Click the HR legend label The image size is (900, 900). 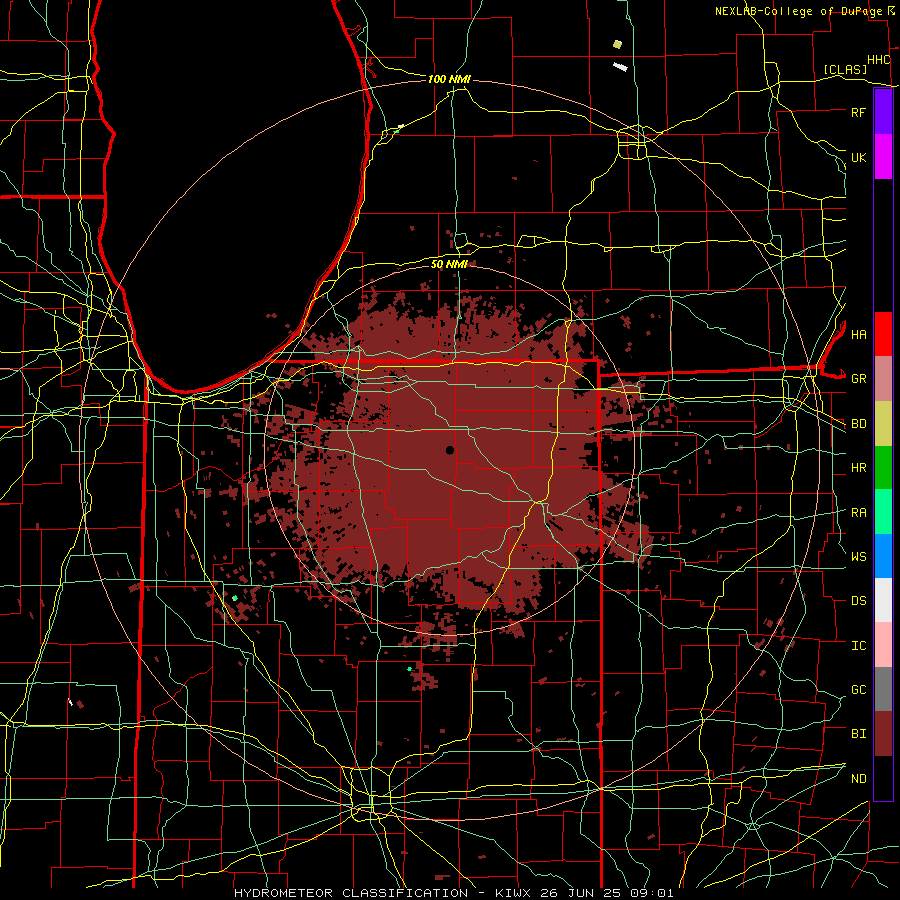click(858, 468)
